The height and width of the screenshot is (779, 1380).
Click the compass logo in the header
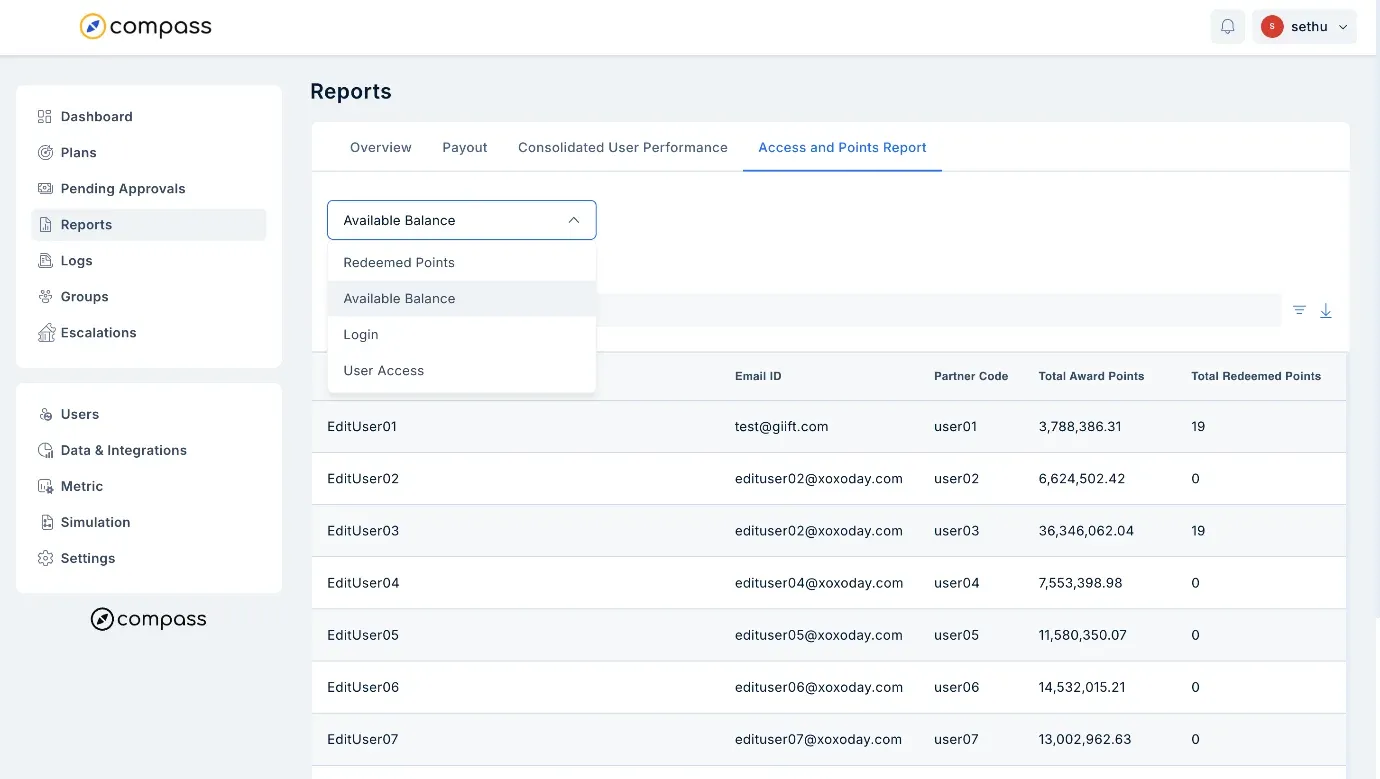[x=146, y=27]
